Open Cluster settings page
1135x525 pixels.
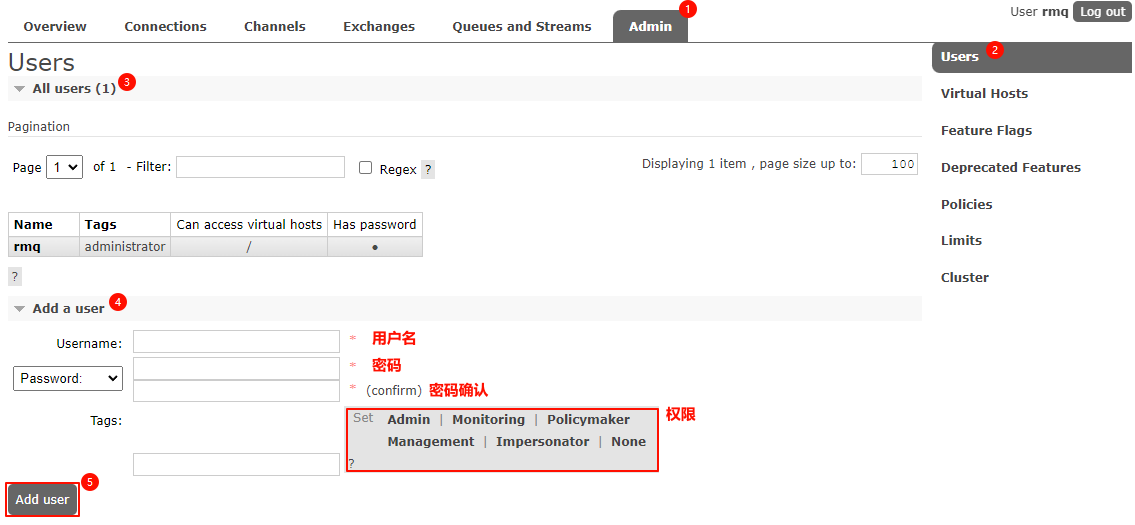tap(964, 277)
